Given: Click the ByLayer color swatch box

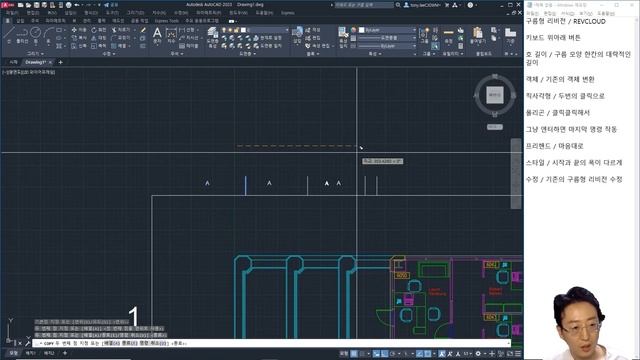Looking at the screenshot, I should click(362, 30).
